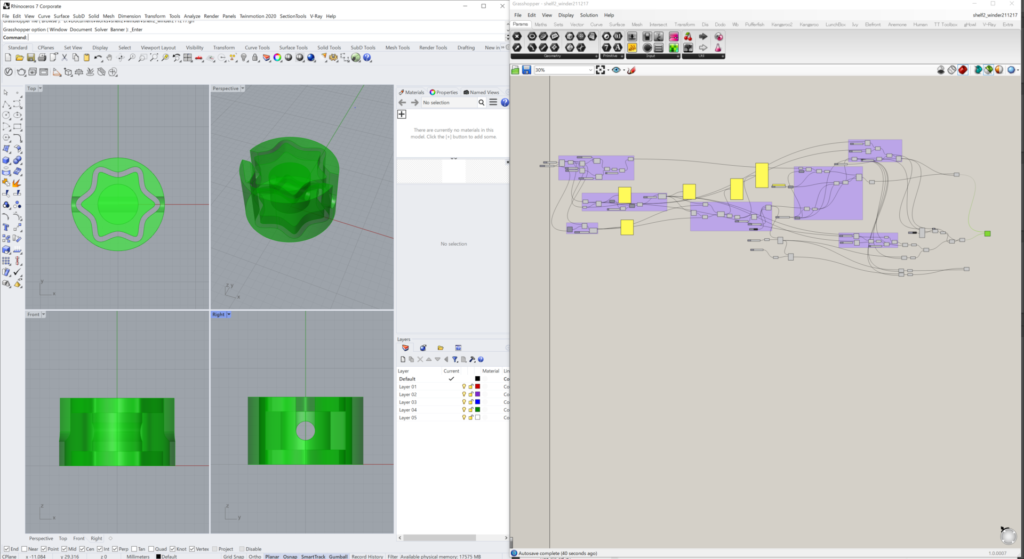Click Grasshopper zoom extents icon
Viewport: 1024px width, 559px height.
(601, 70)
